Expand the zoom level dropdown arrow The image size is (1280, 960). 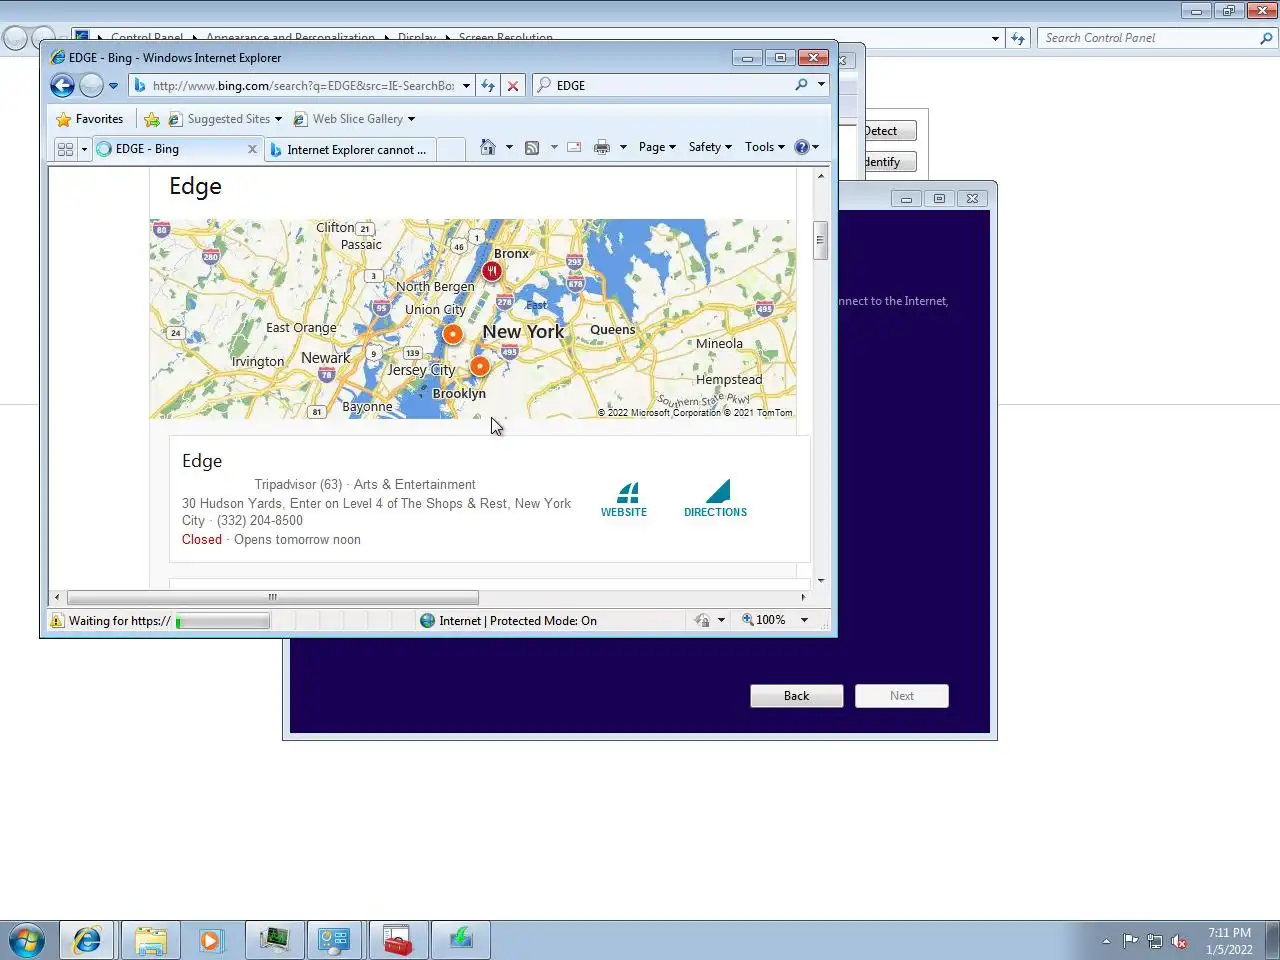(x=804, y=620)
